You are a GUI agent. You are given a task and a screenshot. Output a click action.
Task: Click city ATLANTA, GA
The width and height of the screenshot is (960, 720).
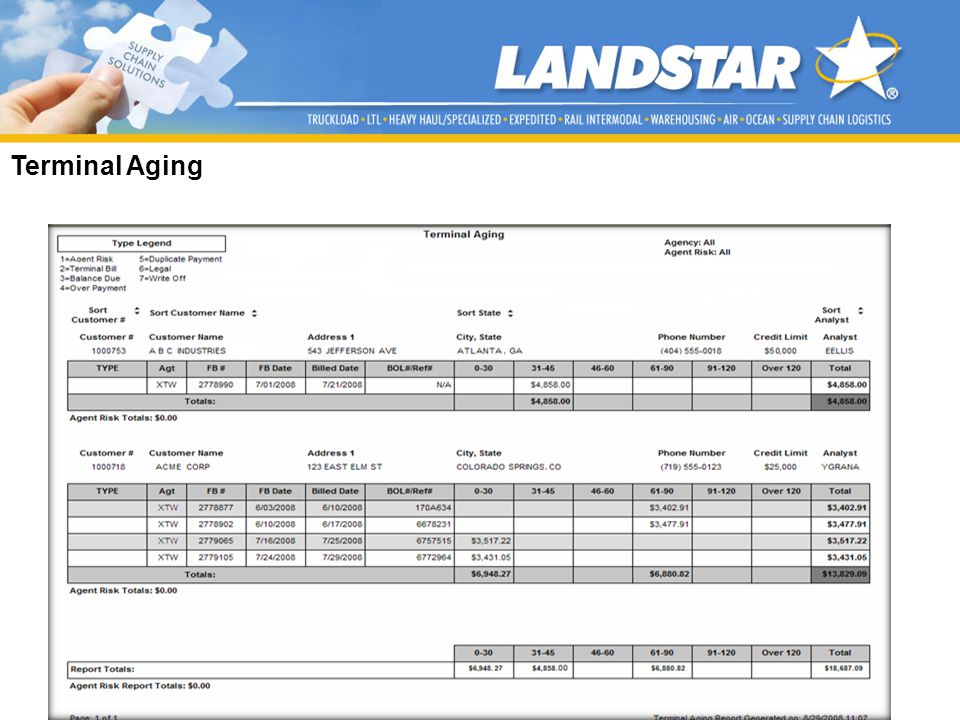[490, 351]
